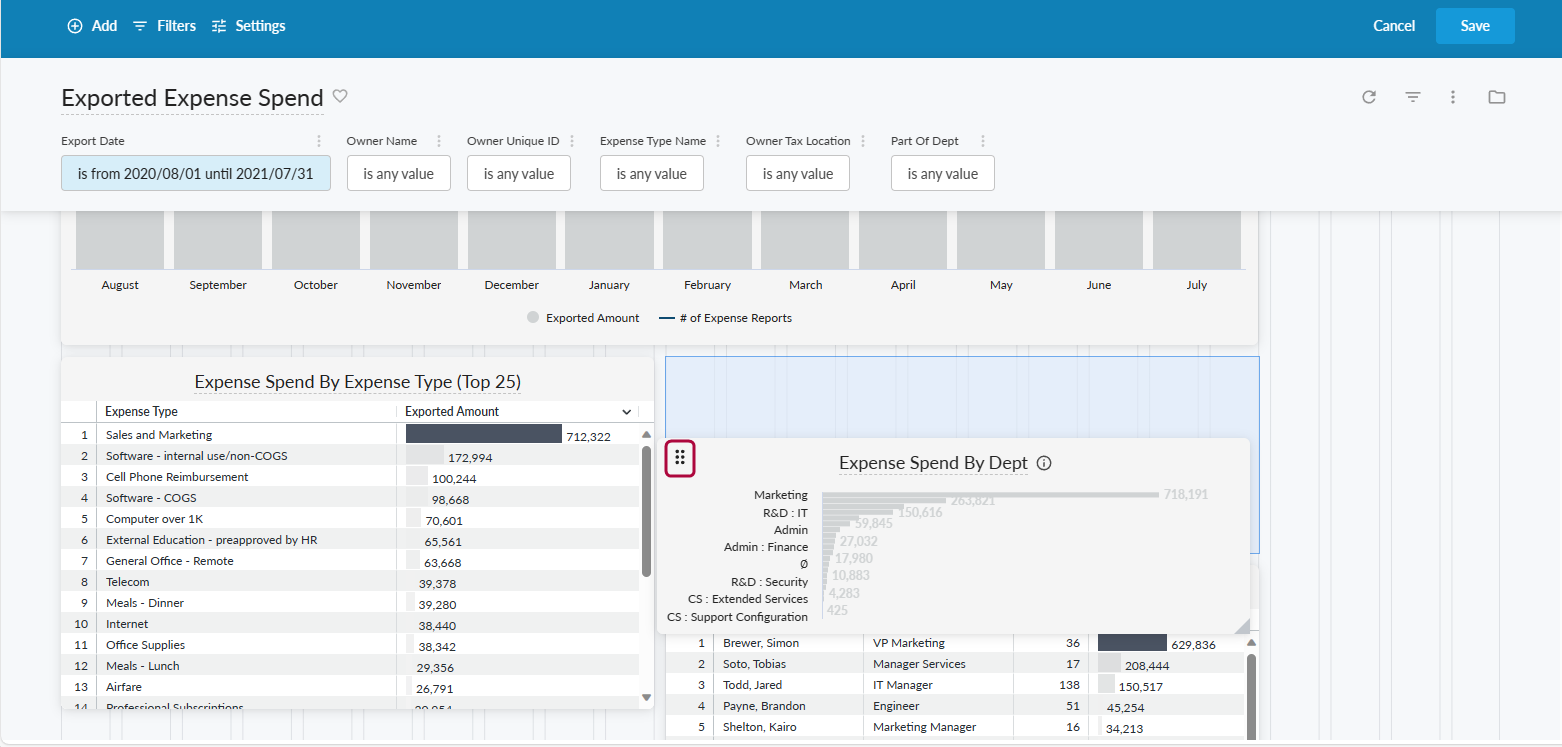Open dashboard Settings via the sliders icon
The width and height of the screenshot is (1562, 747).
tap(248, 25)
